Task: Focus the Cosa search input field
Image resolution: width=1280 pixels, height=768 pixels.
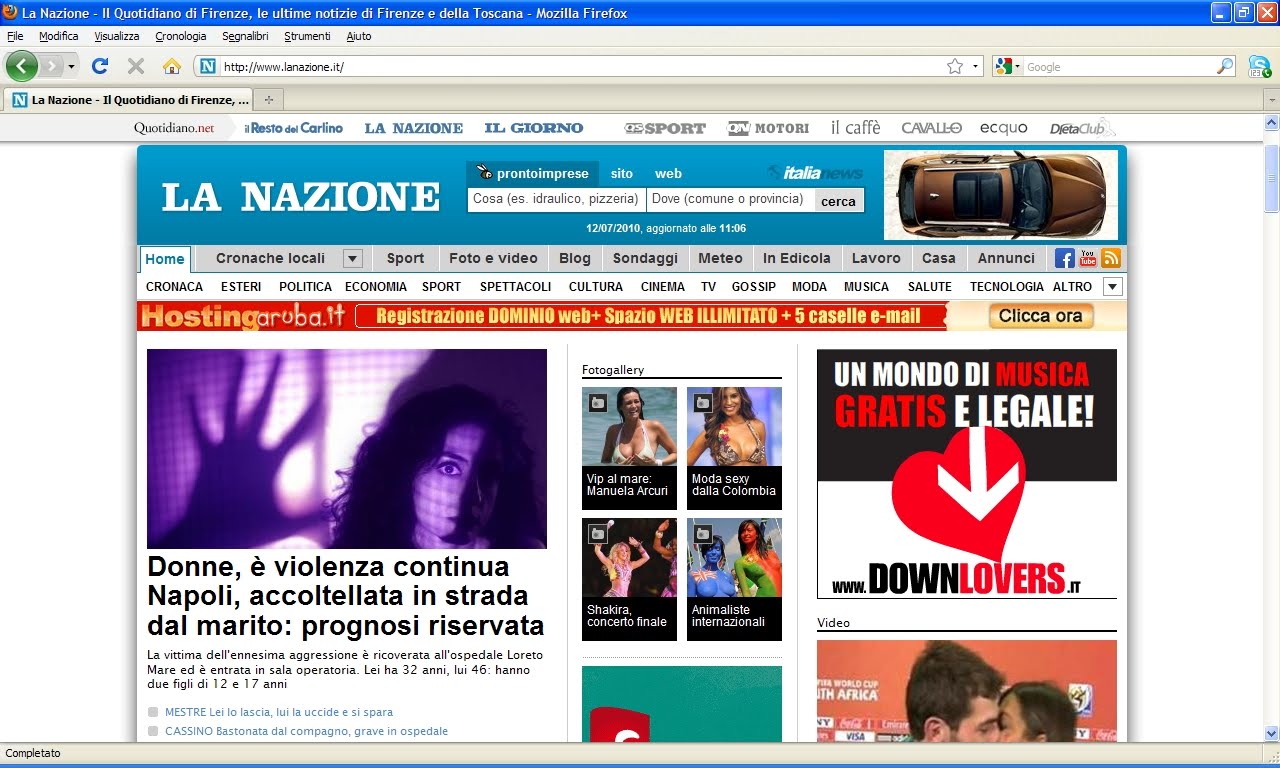Action: pos(556,199)
